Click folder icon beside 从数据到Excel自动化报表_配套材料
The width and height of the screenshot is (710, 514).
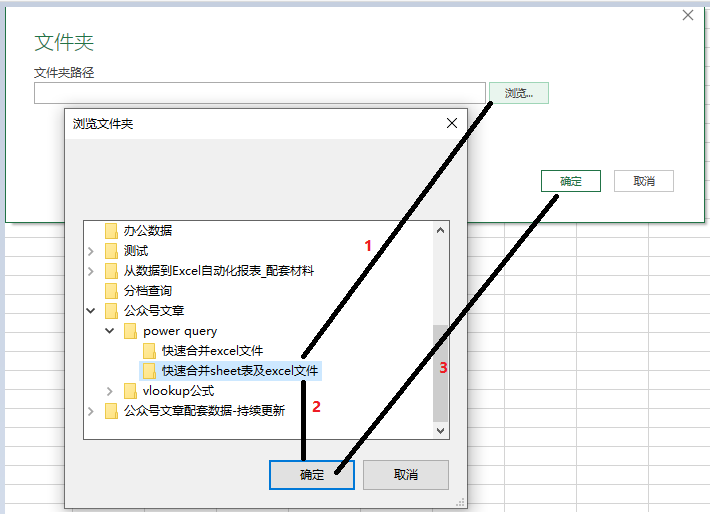click(111, 271)
